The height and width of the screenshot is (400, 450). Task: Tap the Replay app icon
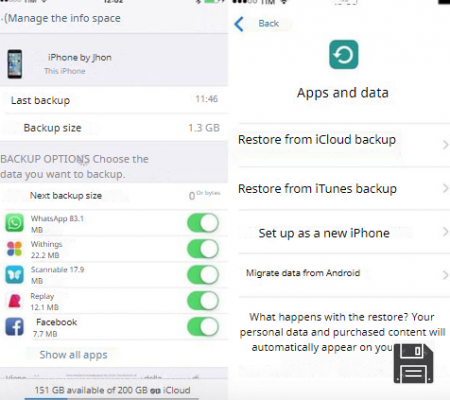[x=14, y=301]
